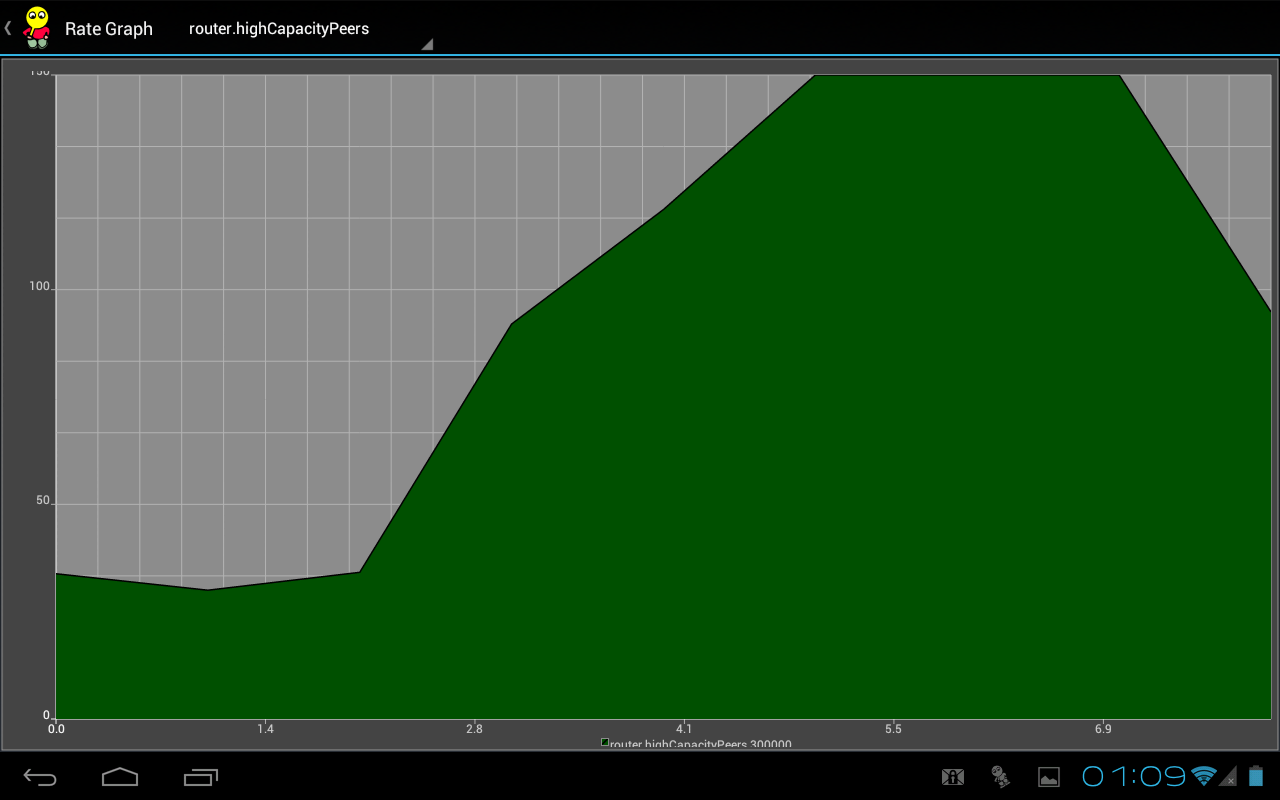
Task: Tap the x-axis label 5.5
Action: pyautogui.click(x=893, y=729)
